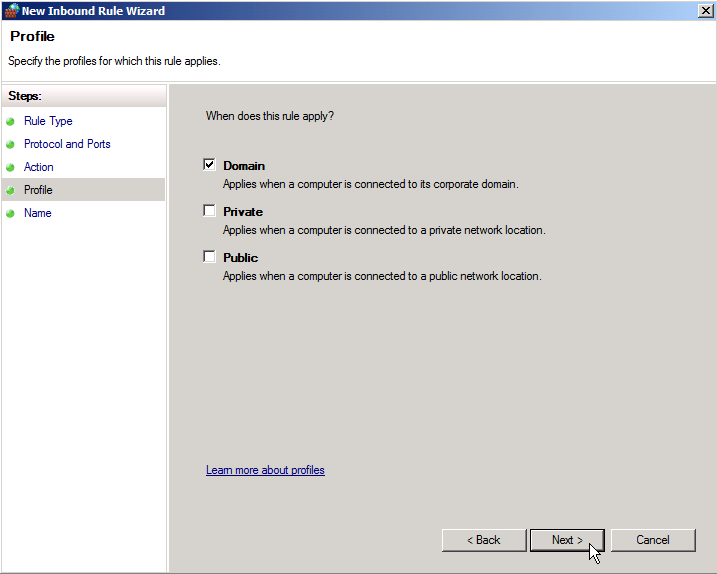The image size is (717, 574).
Task: Proceed with the Next button
Action: pyautogui.click(x=567, y=540)
